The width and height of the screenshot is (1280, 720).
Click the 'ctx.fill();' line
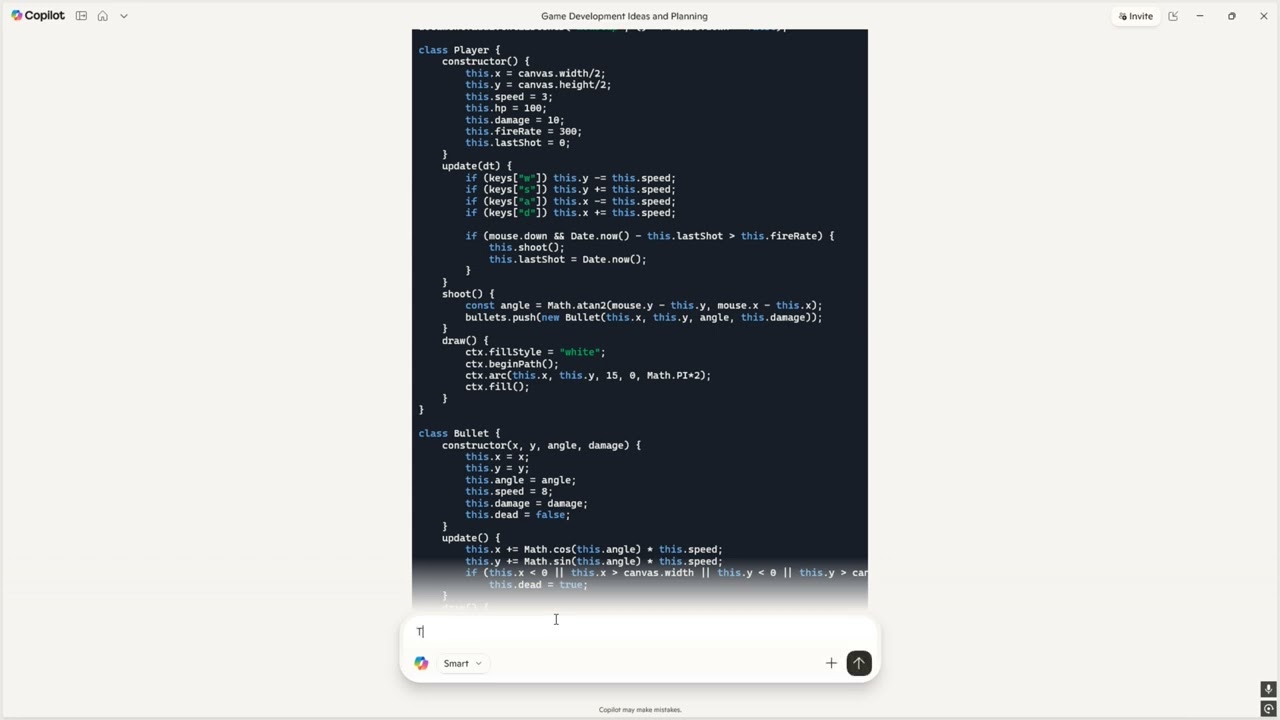(497, 387)
